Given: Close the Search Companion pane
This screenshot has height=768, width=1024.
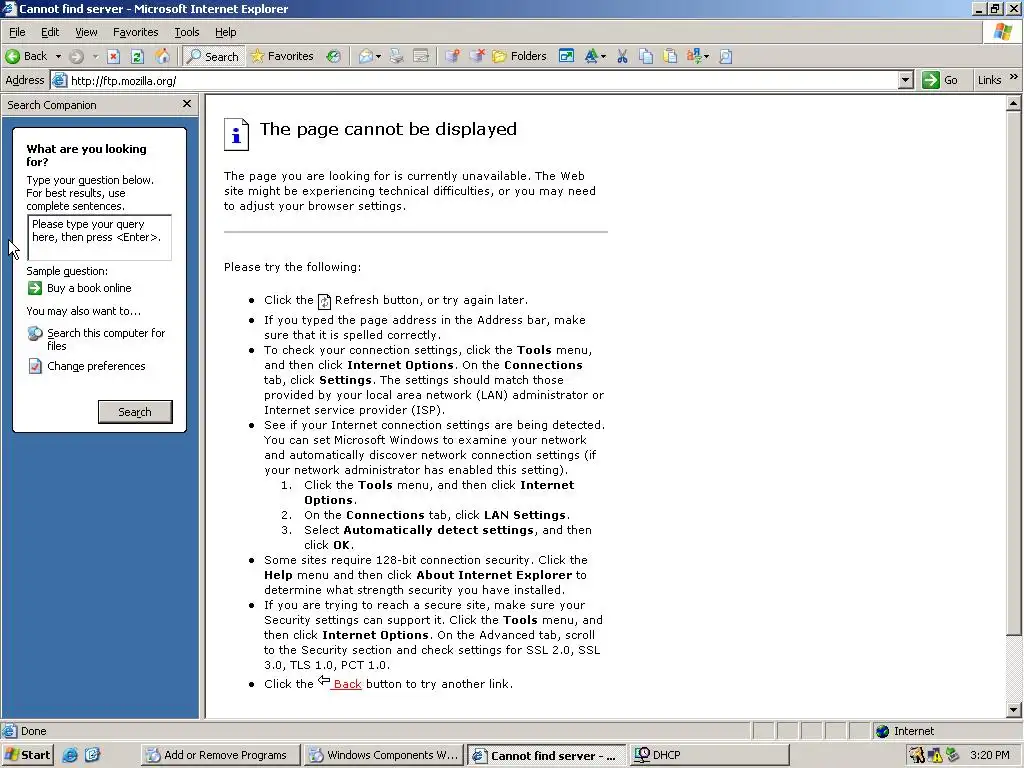Looking at the screenshot, I should coord(187,104).
